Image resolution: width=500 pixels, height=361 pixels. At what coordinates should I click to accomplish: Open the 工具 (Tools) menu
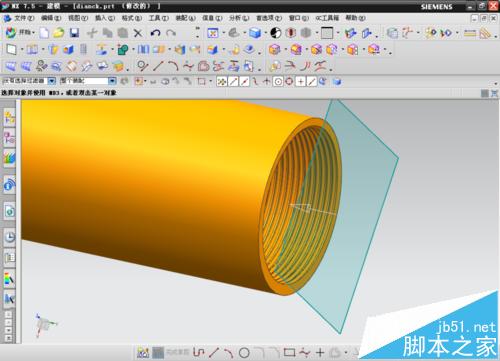pos(159,18)
